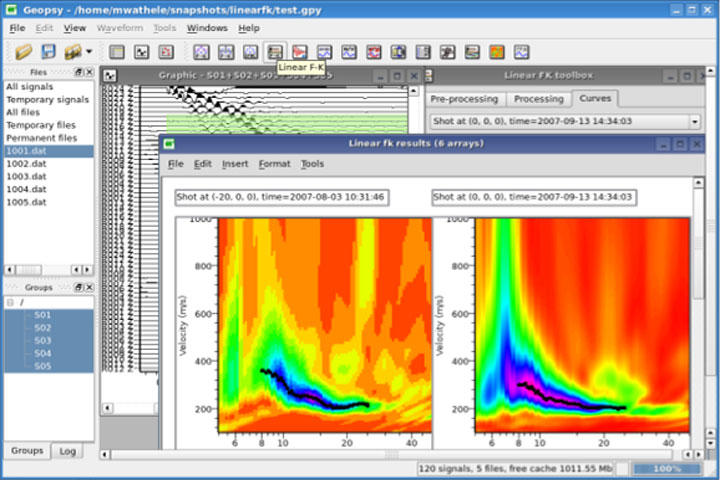The width and height of the screenshot is (720, 480).
Task: Click the Save floppy disk icon
Action: tap(48, 51)
